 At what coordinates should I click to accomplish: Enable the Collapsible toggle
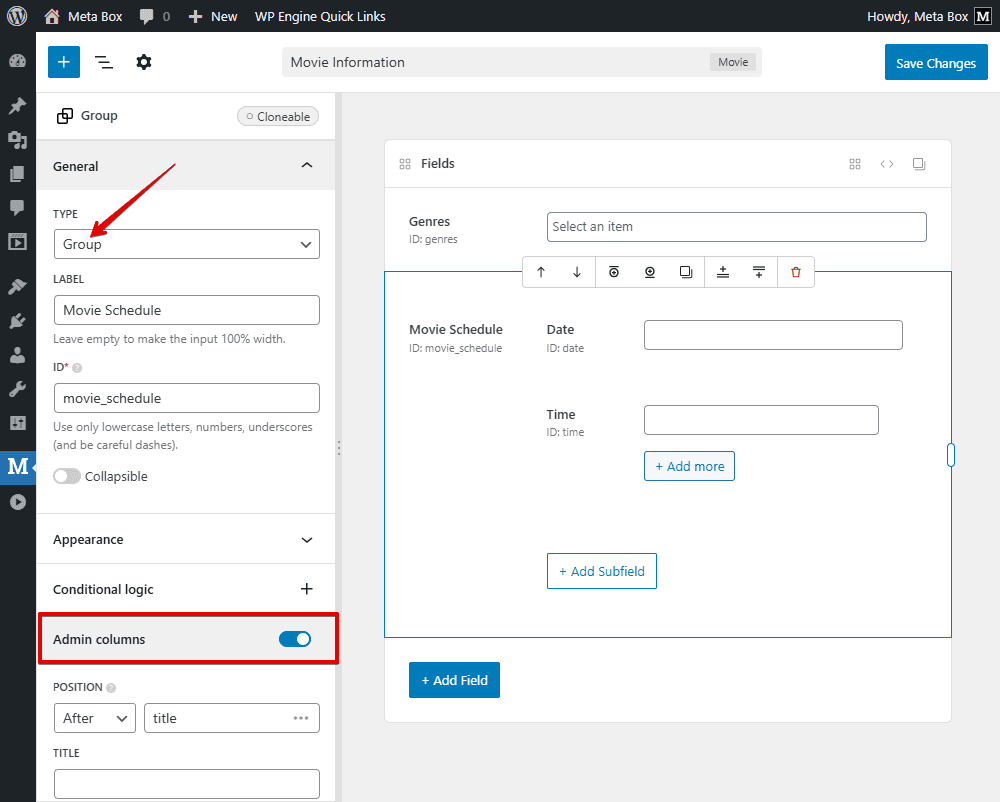click(x=67, y=477)
